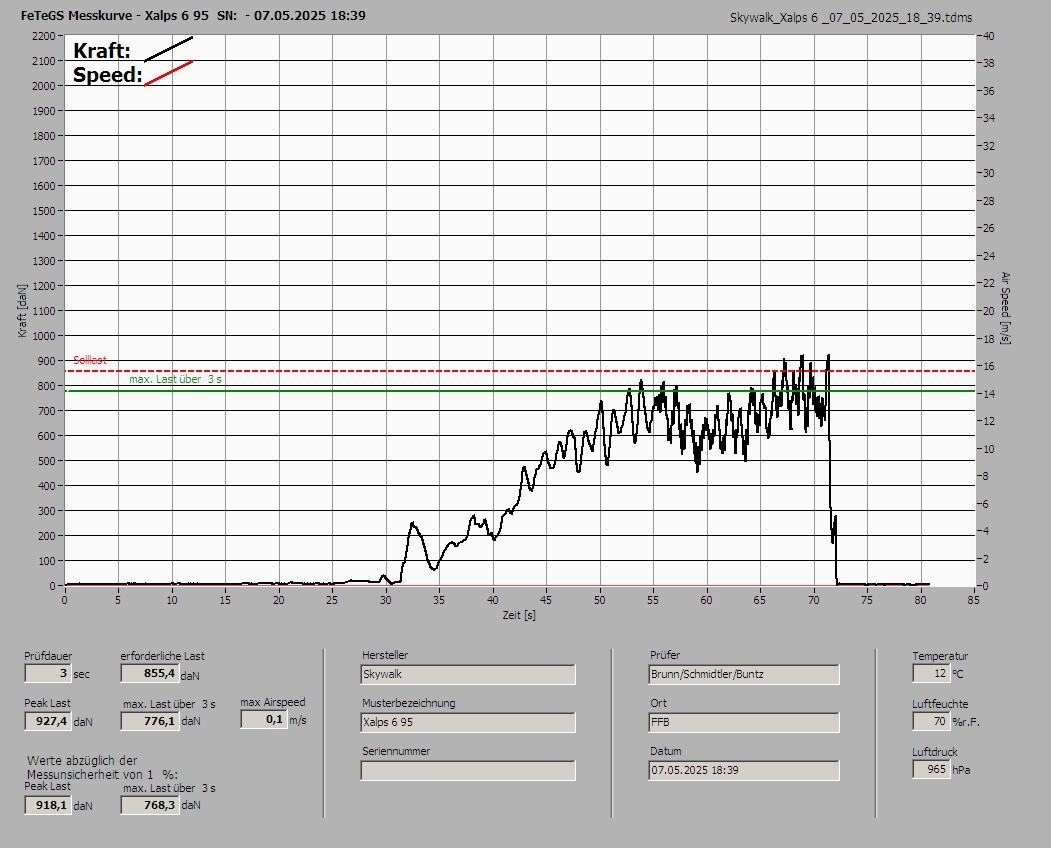Screen dimensions: 1051x848
Task: Click the Hersteller field containing Skywalk
Action: [x=468, y=674]
